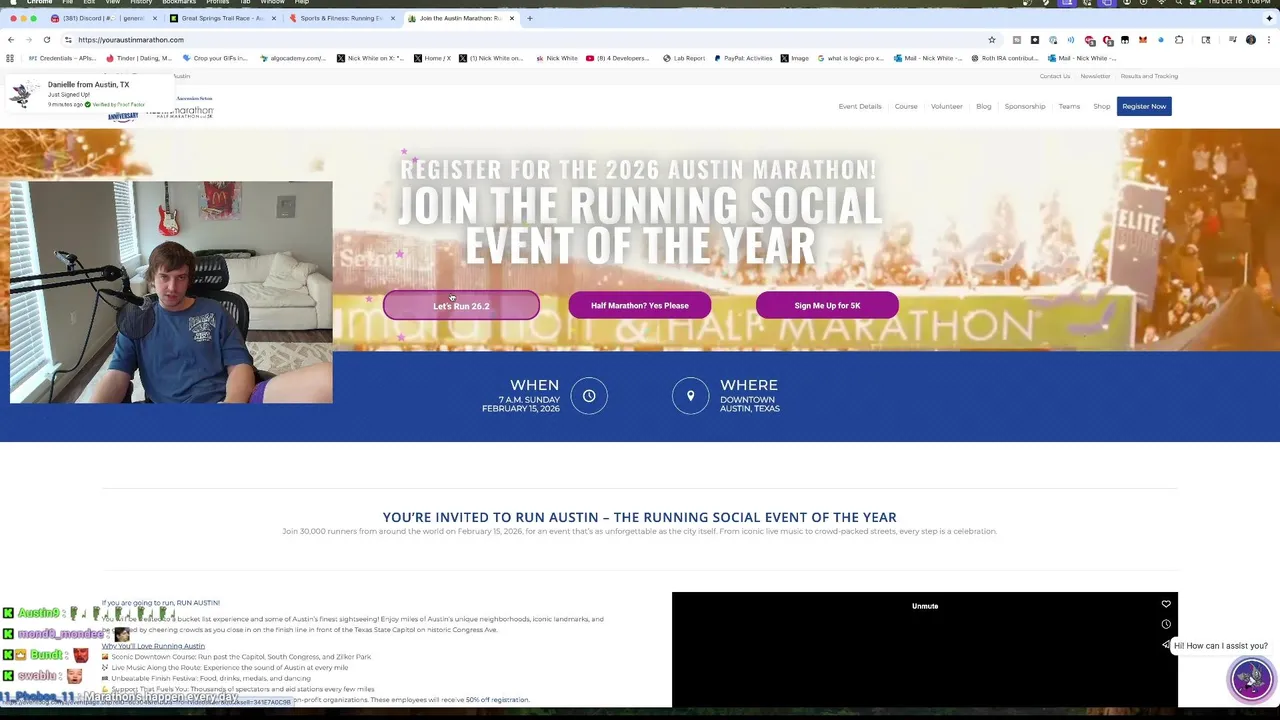The width and height of the screenshot is (1280, 720).
Task: Click the clock icon beside WHEN
Action: click(x=589, y=396)
